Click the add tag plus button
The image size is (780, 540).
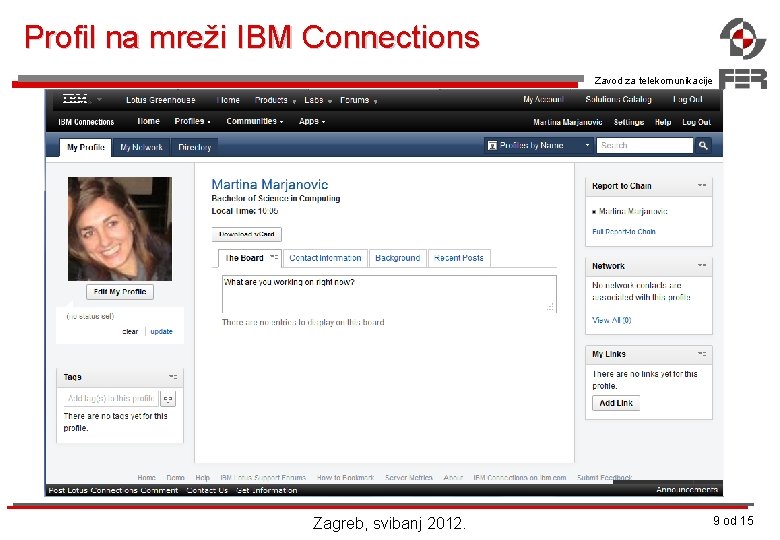168,398
